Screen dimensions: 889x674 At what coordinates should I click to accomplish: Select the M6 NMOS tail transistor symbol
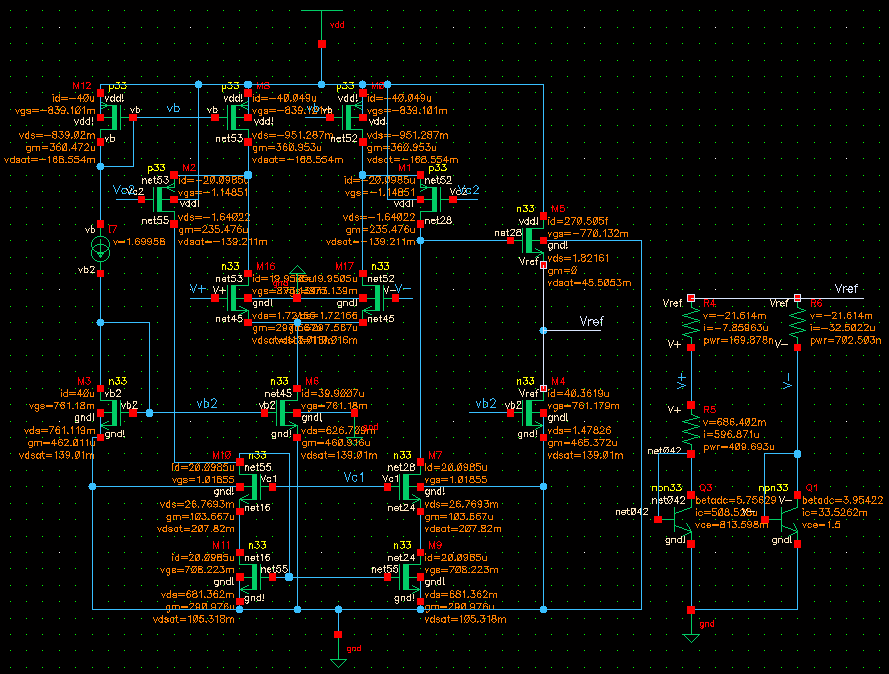pyautogui.click(x=281, y=413)
